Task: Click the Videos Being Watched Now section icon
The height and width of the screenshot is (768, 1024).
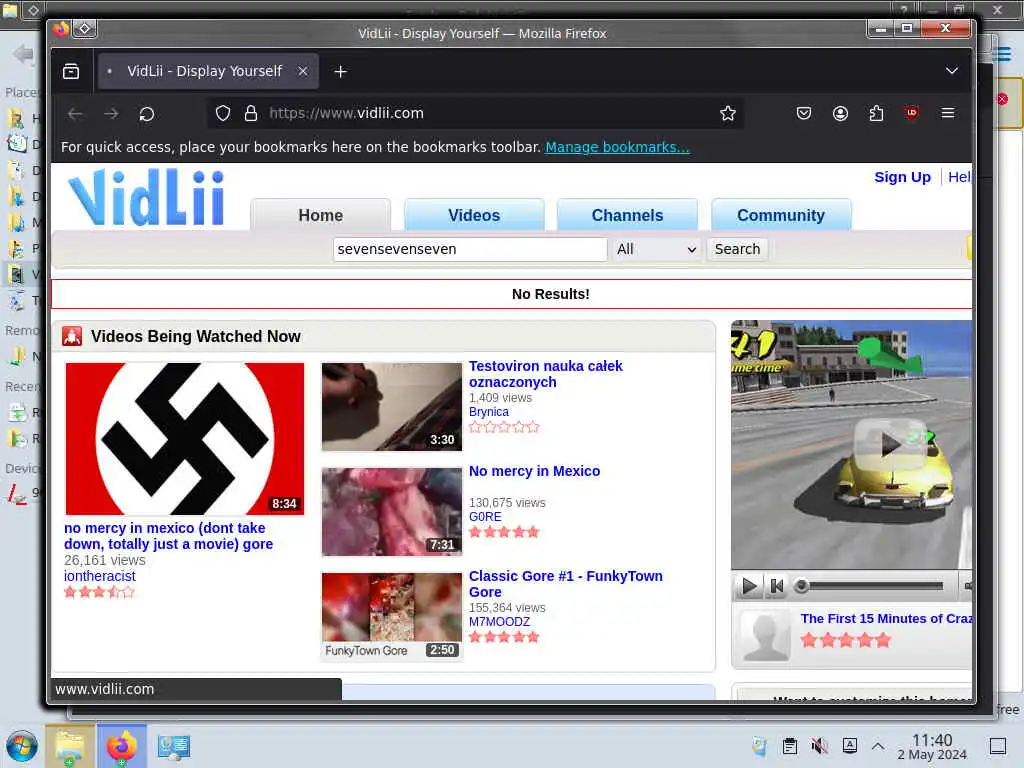Action: click(x=72, y=336)
